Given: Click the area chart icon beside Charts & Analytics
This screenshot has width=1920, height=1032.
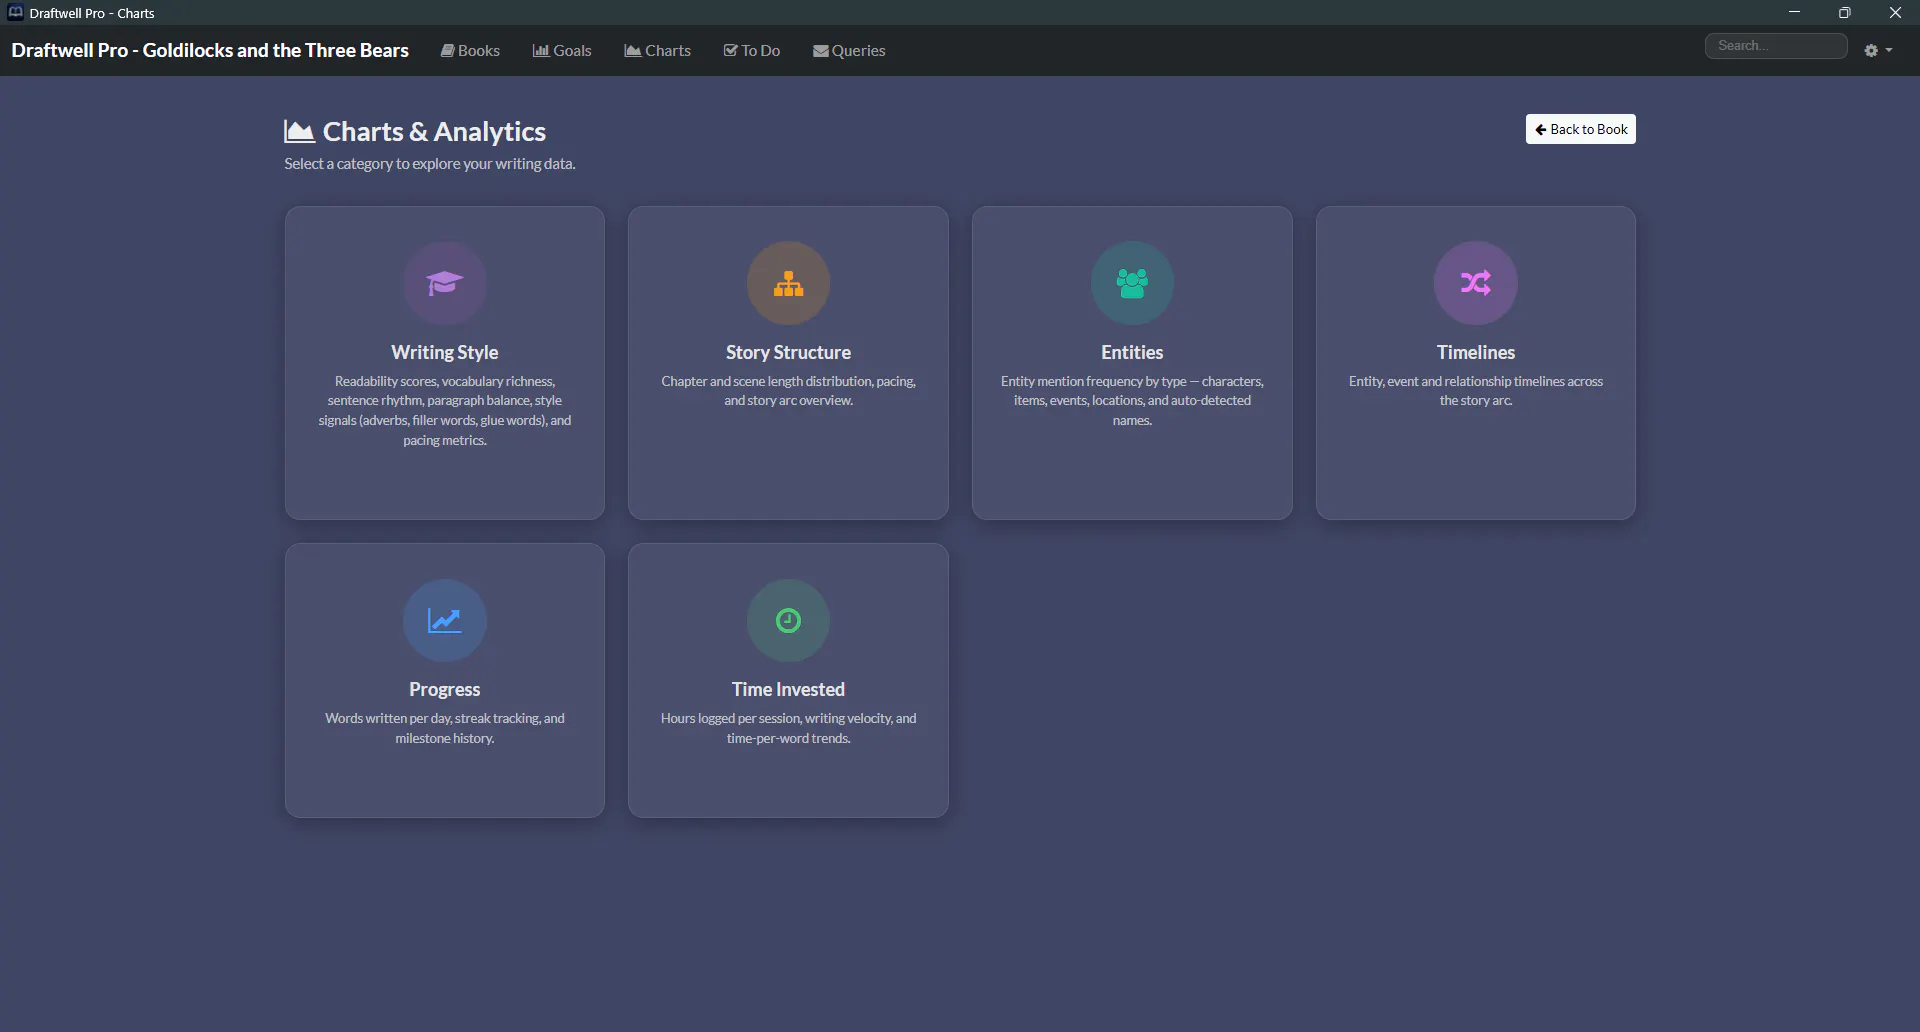Looking at the screenshot, I should 300,131.
